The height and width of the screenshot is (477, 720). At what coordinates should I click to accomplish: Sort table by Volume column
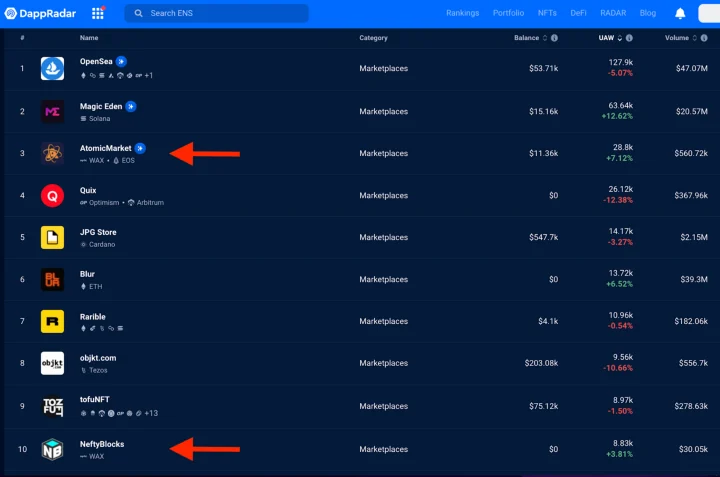[677, 38]
